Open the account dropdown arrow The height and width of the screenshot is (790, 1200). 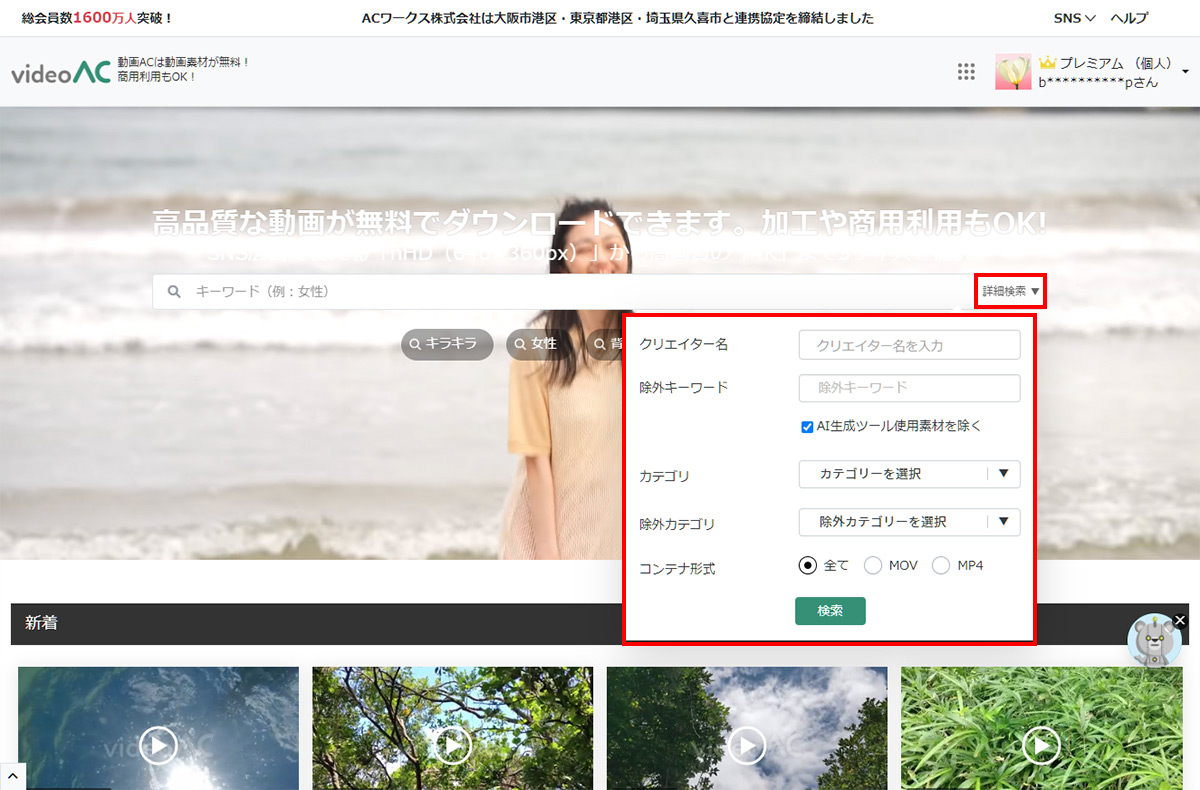click(x=1186, y=72)
